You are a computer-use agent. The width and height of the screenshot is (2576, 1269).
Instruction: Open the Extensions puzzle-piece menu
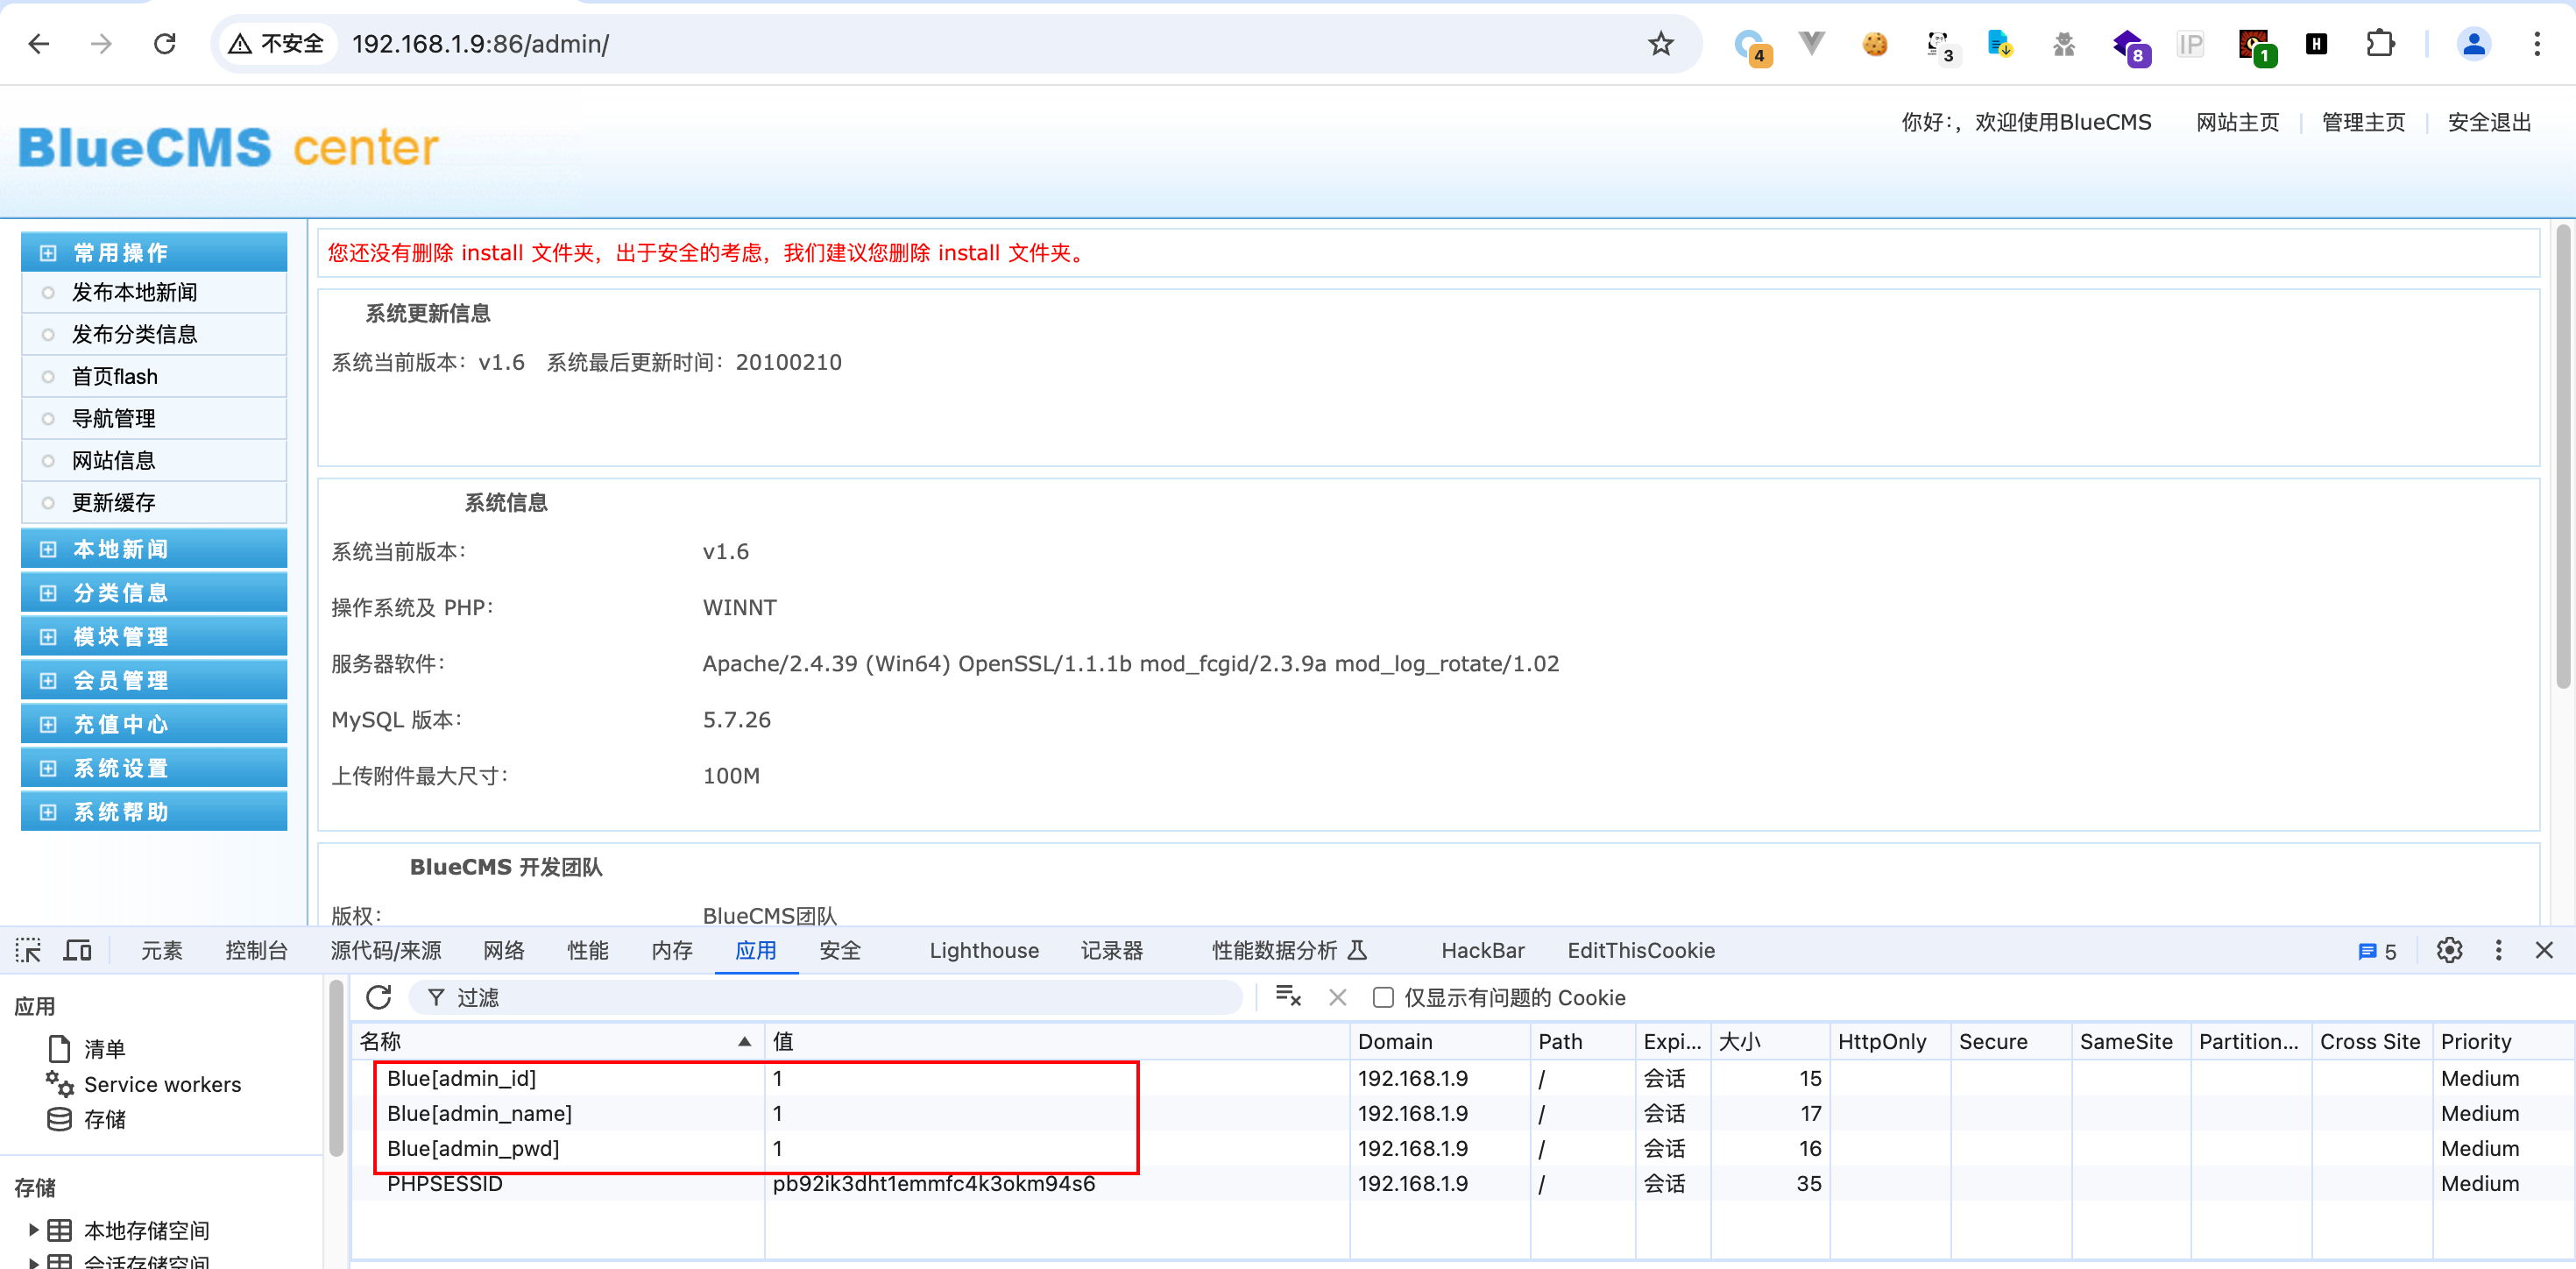pos(2380,44)
